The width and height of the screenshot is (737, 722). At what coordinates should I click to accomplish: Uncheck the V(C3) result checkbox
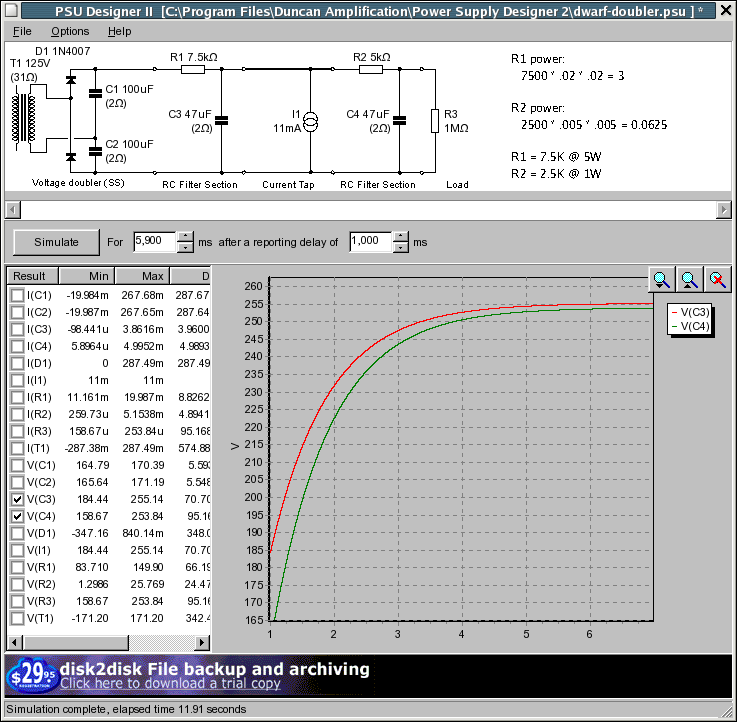[x=17, y=499]
